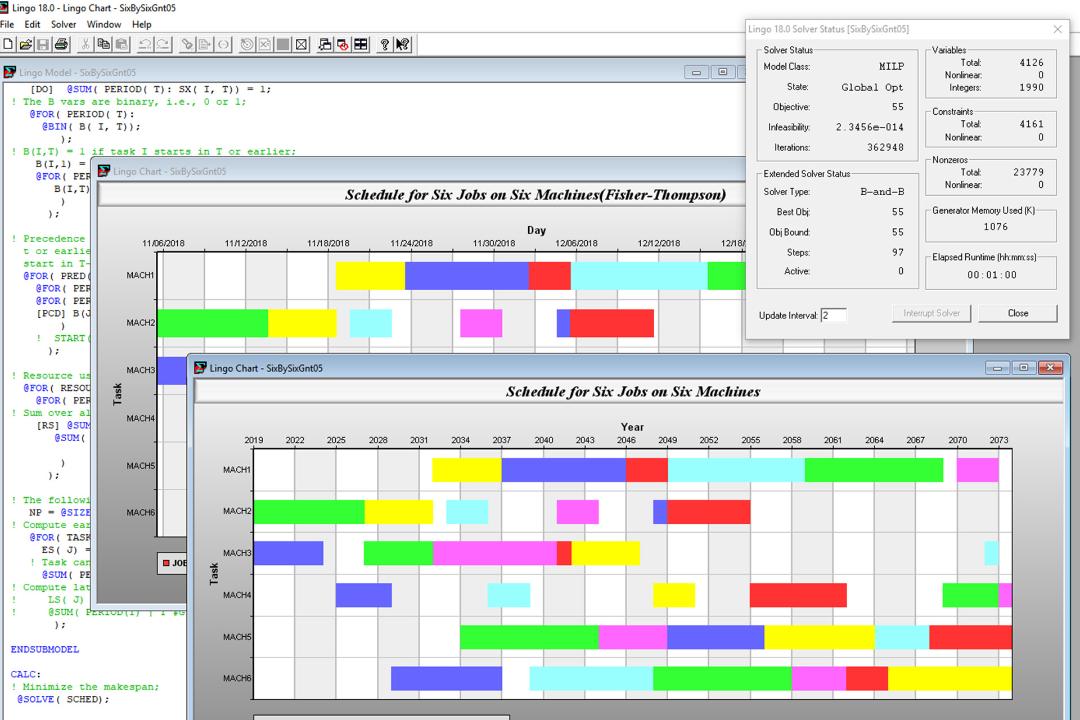Activate context help pointer icon

pos(402,45)
